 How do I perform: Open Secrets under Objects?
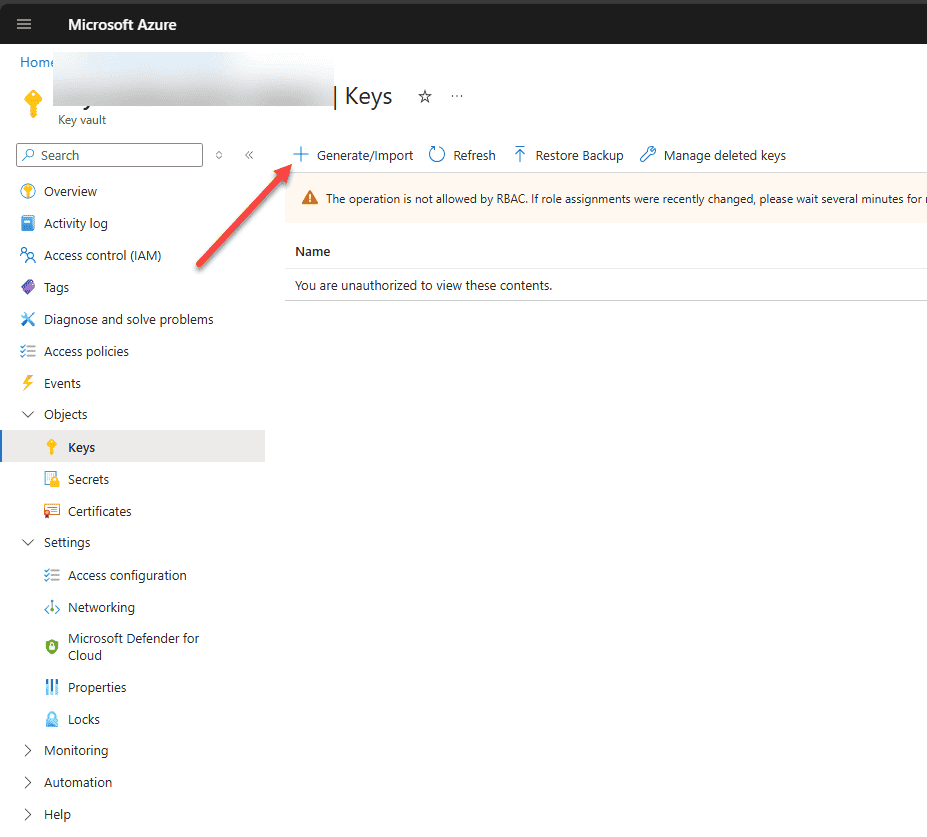(x=88, y=479)
